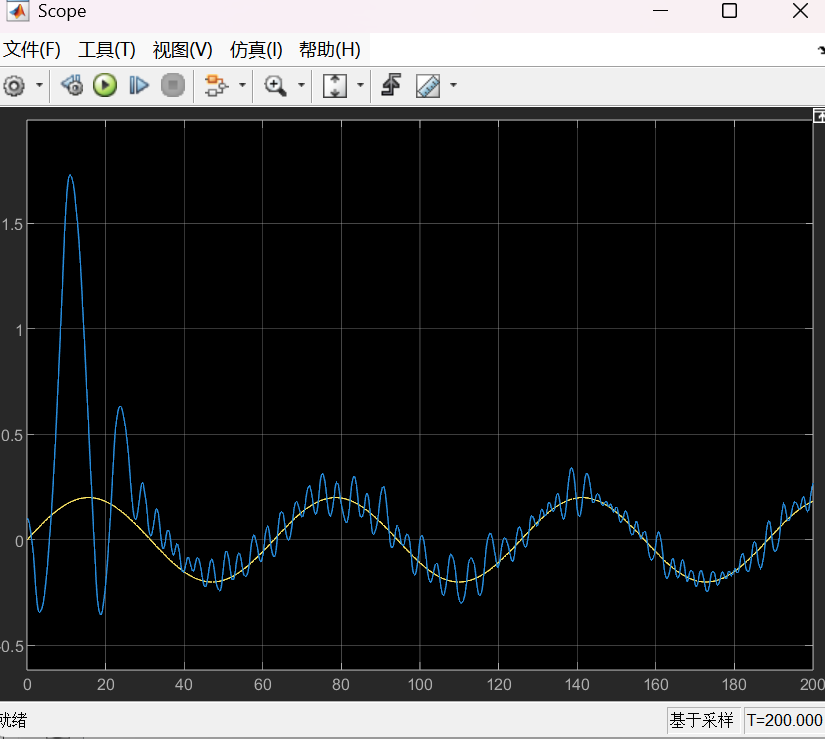Image resolution: width=825 pixels, height=739 pixels.
Task: Open the Scope configuration properties gear
Action: [x=14, y=86]
